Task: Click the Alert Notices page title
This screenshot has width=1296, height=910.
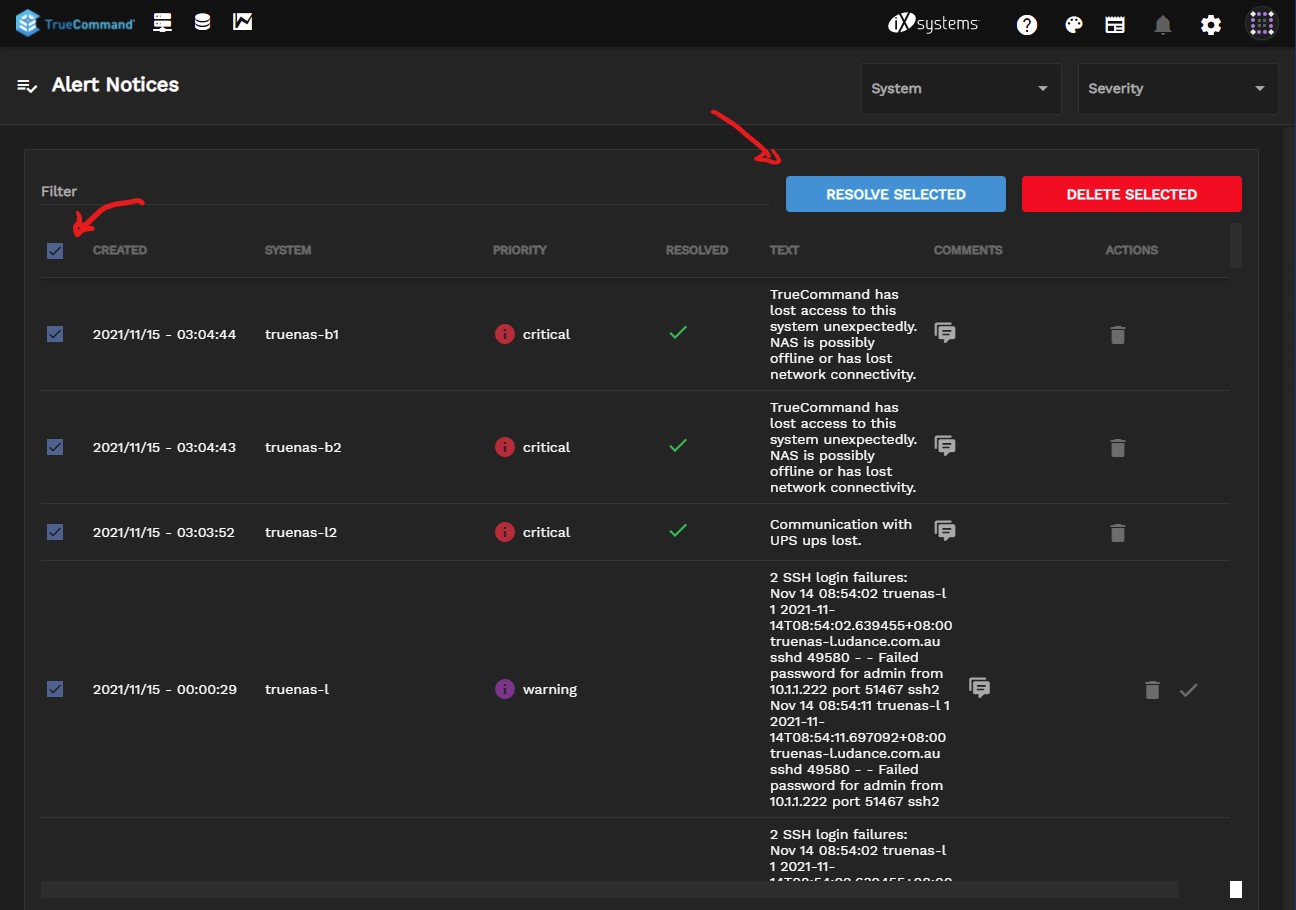Action: [115, 85]
